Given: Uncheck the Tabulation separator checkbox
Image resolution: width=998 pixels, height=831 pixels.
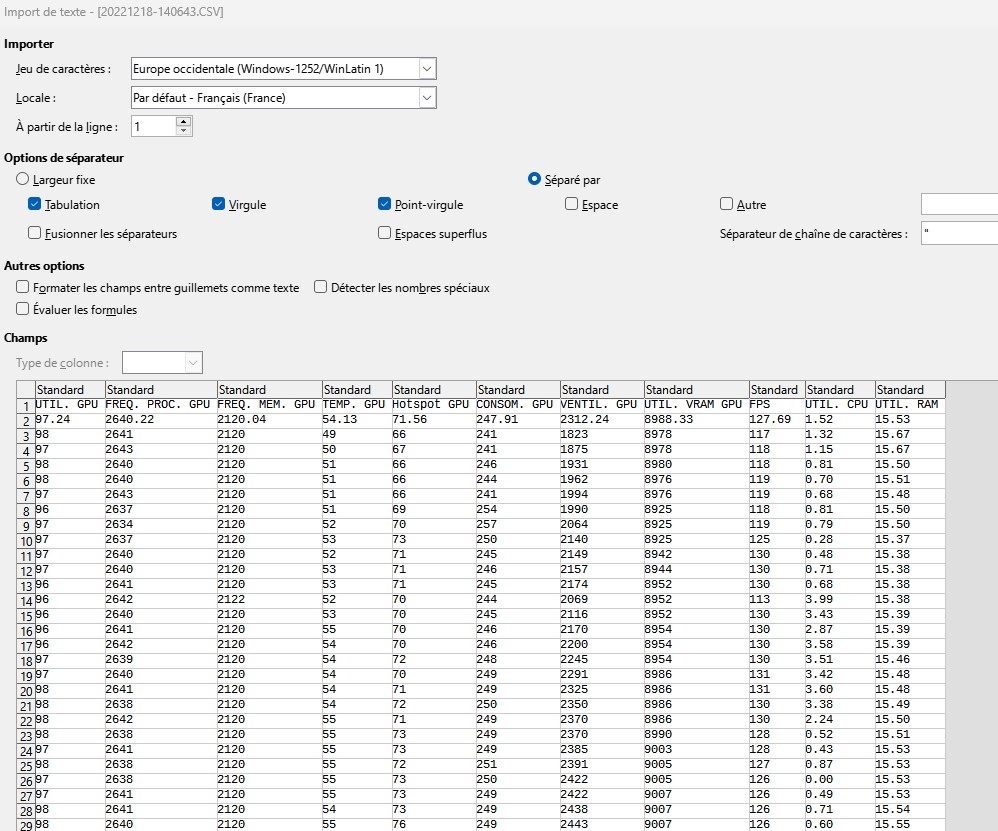Looking at the screenshot, I should tap(35, 204).
